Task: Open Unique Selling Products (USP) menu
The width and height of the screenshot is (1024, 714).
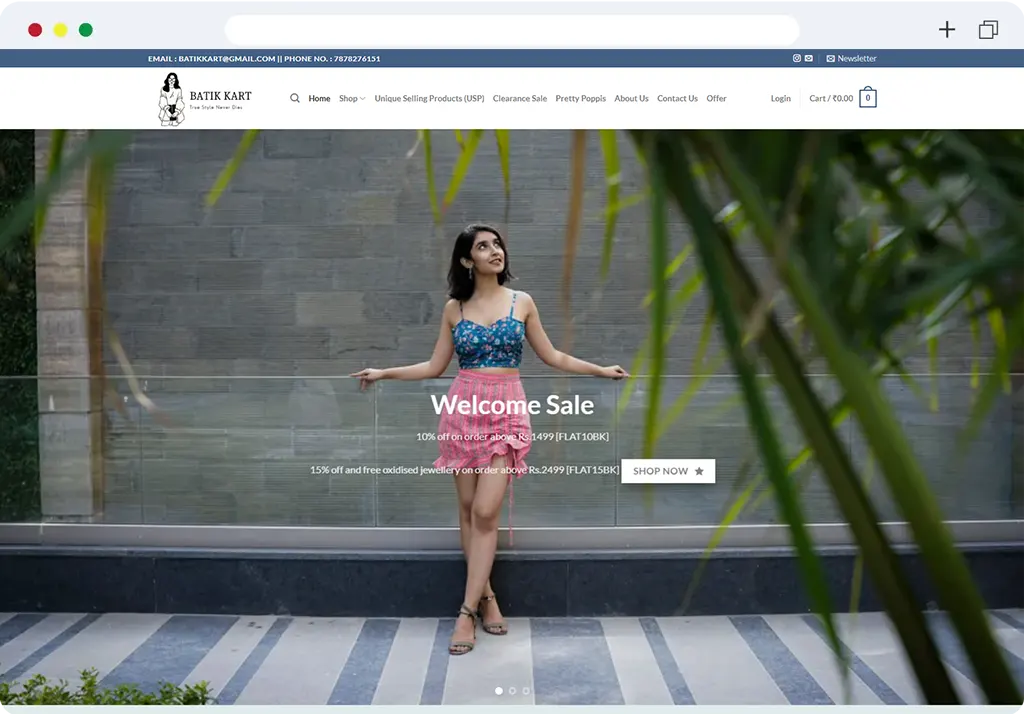Action: pyautogui.click(x=429, y=99)
